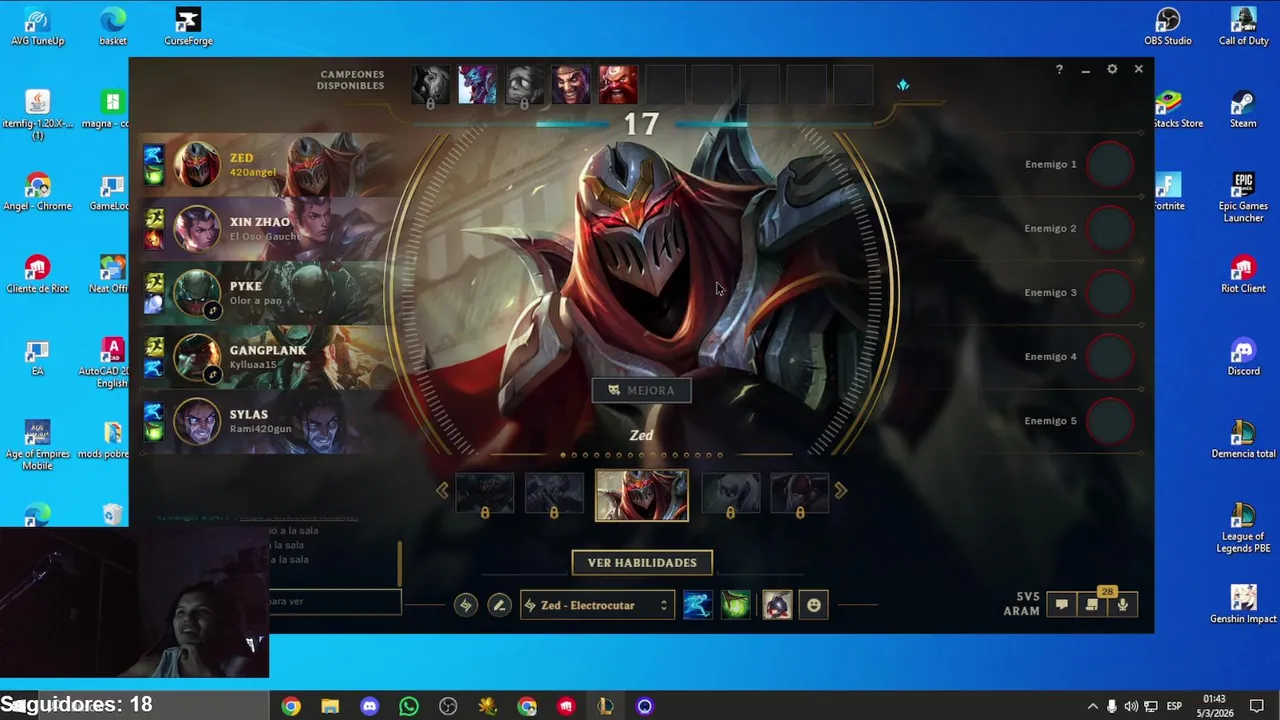Screen dimensions: 1280x720
Task: Request swap with Pyke via swap icon
Action: pos(212,311)
